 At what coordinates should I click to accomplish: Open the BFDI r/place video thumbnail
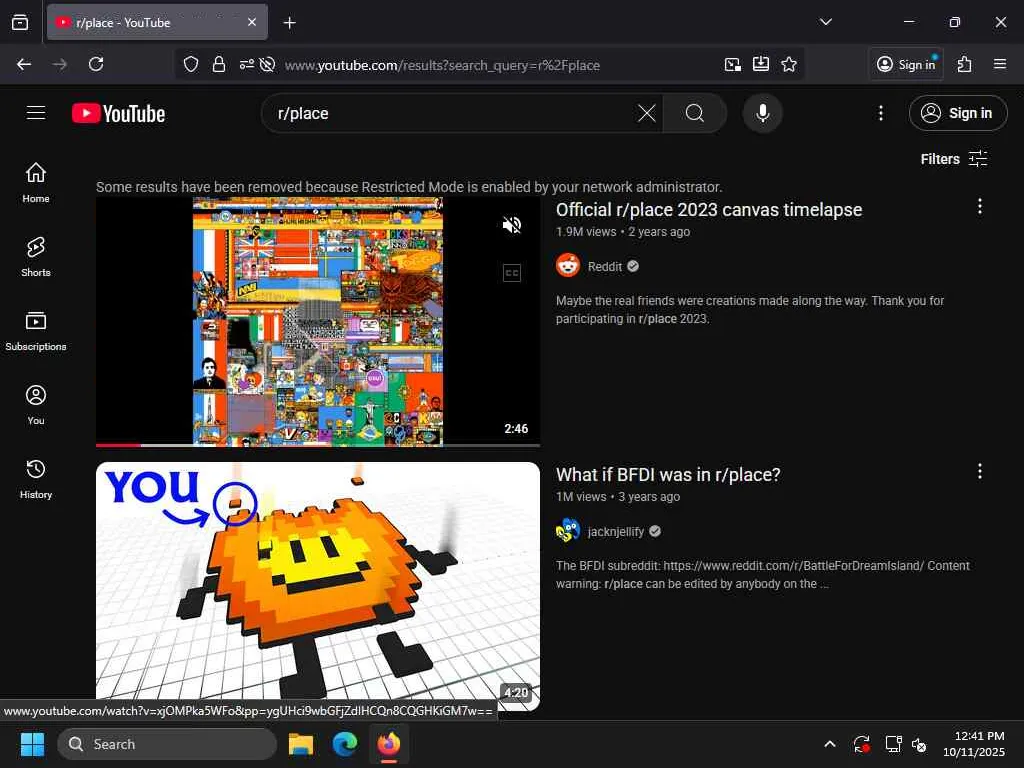[318, 586]
